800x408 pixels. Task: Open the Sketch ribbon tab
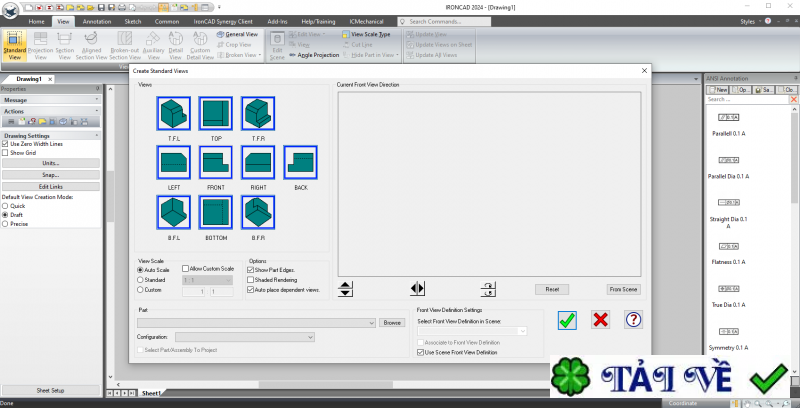tap(133, 21)
